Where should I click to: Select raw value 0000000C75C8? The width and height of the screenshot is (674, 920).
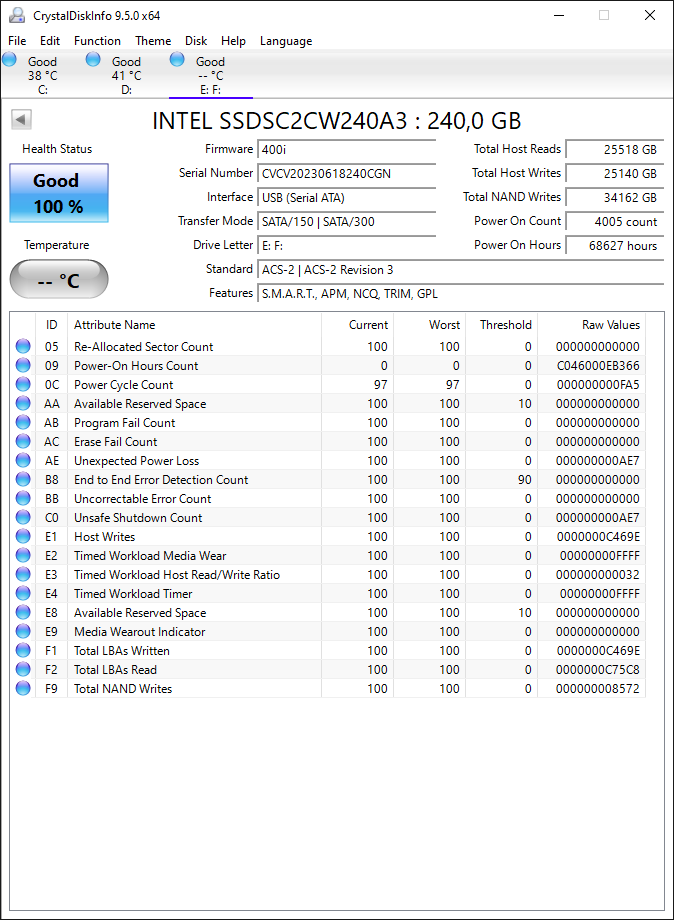point(598,669)
